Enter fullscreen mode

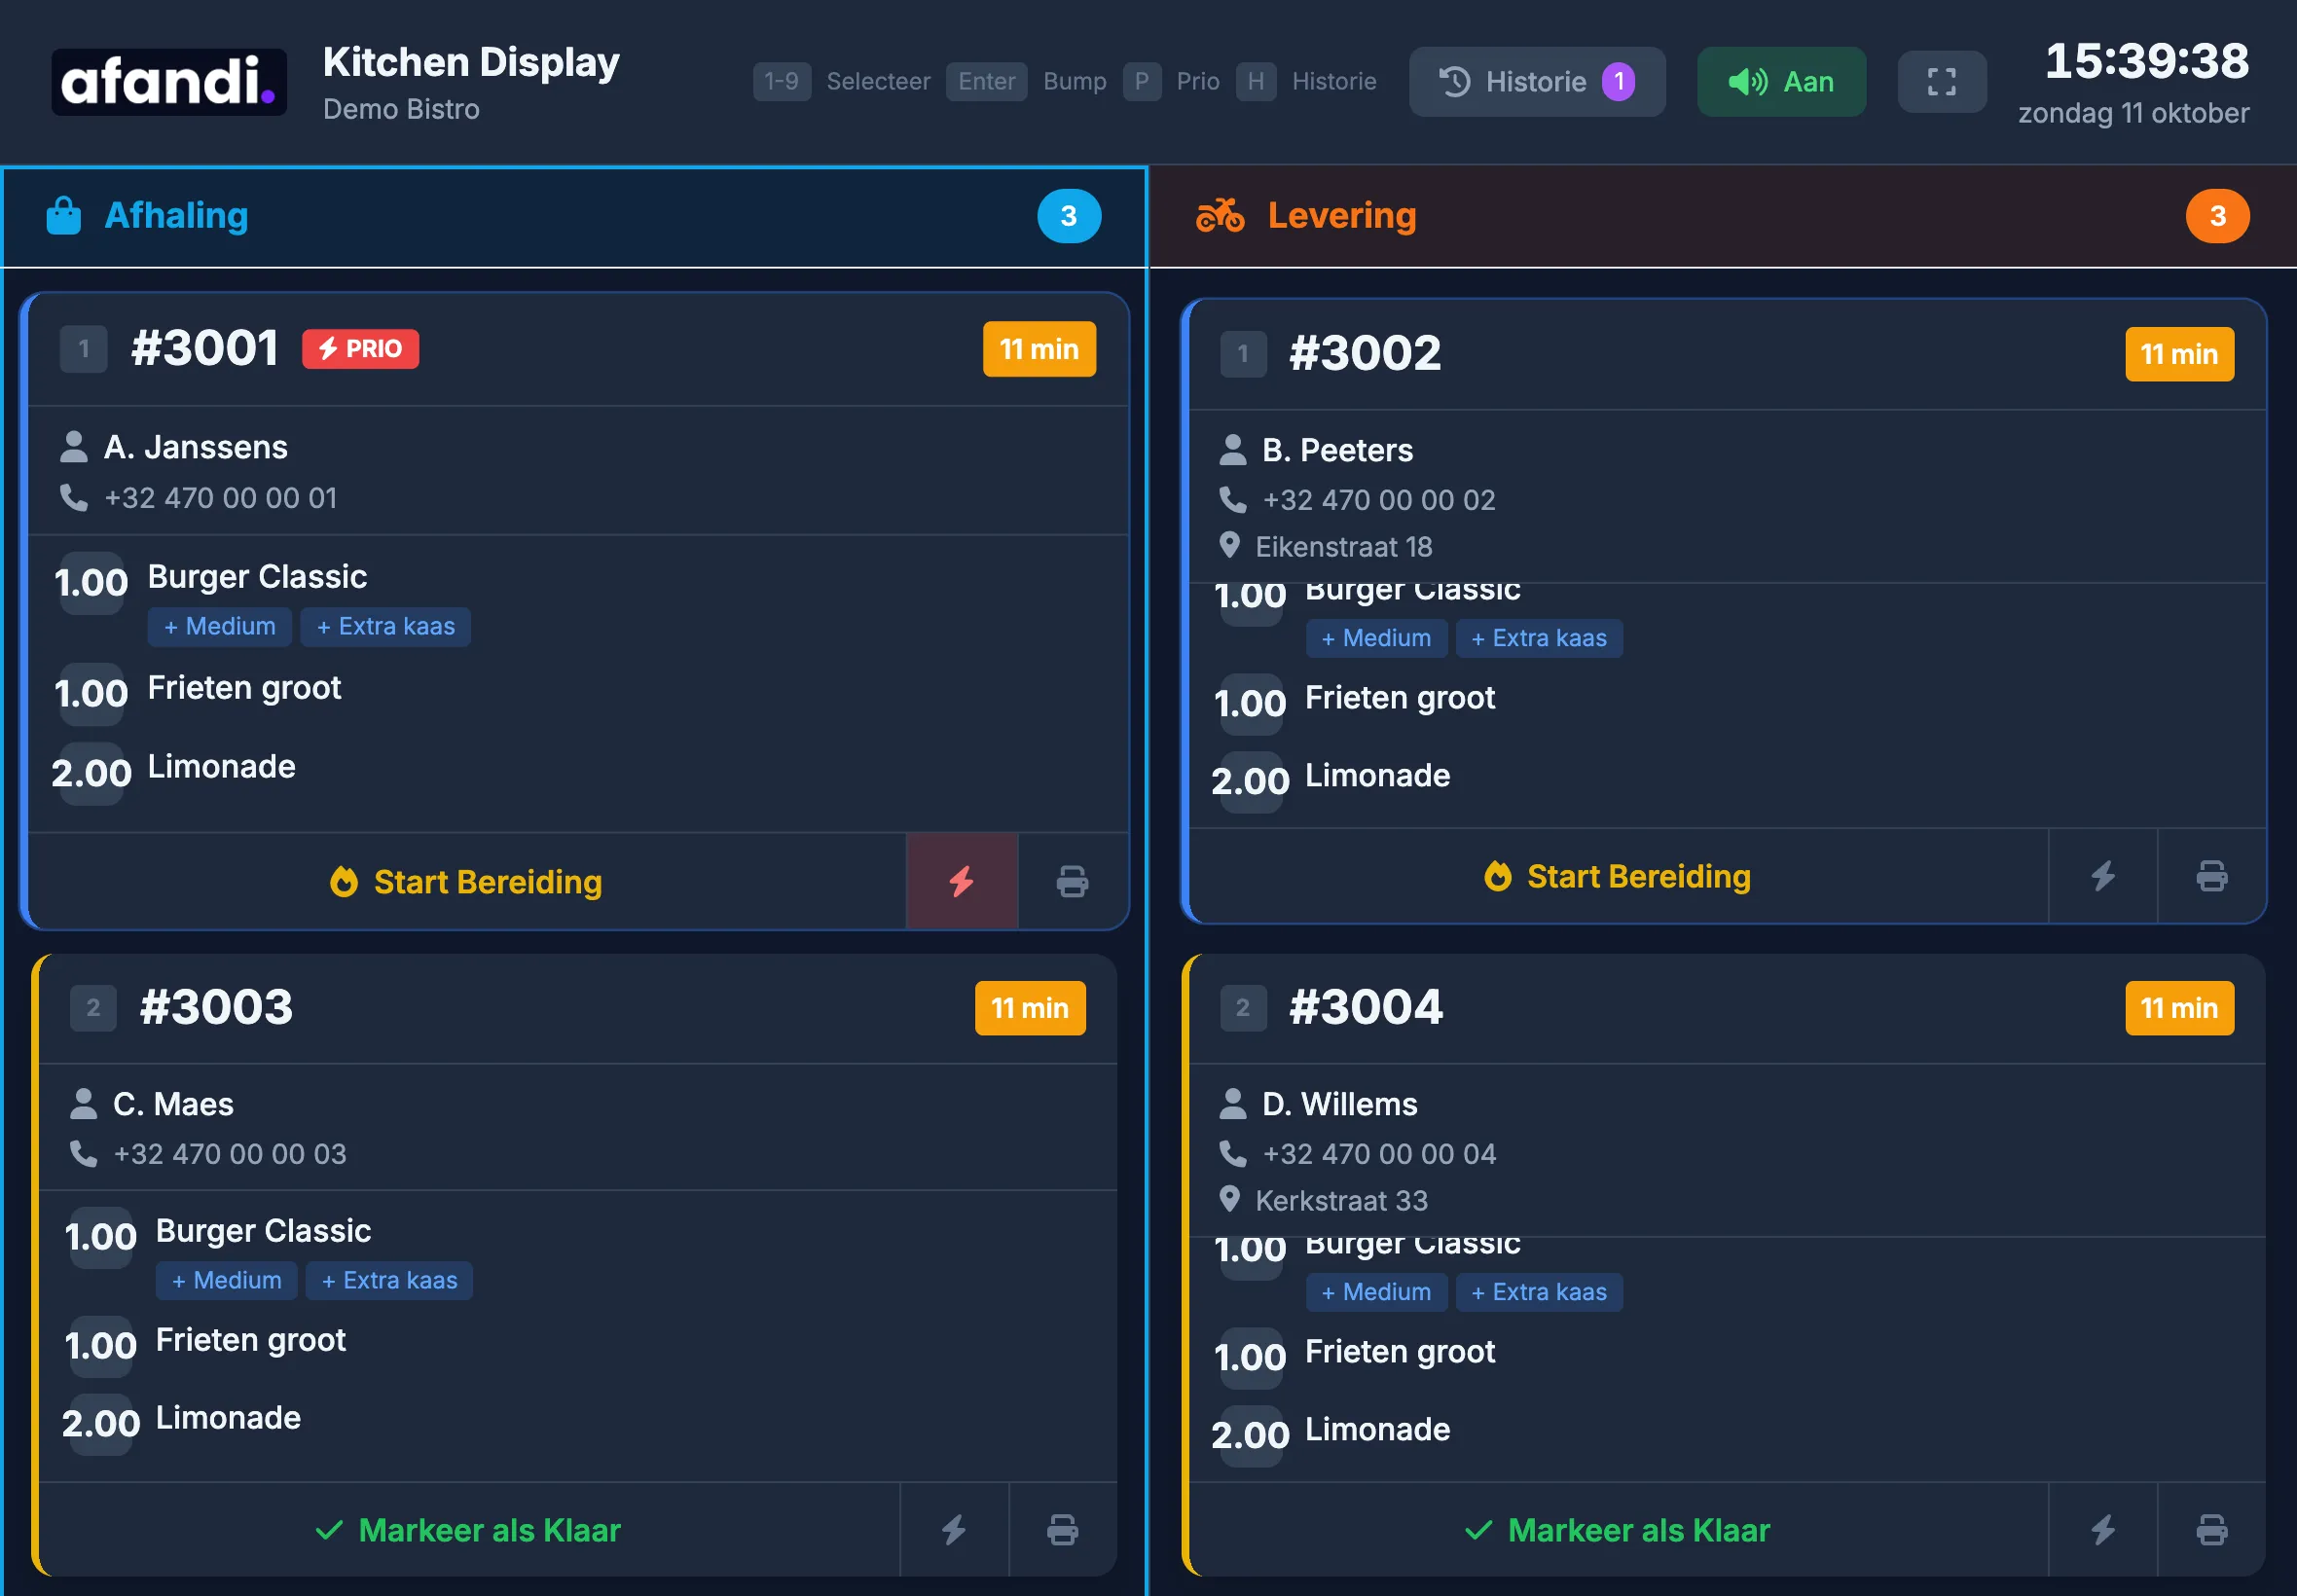[x=1941, y=81]
